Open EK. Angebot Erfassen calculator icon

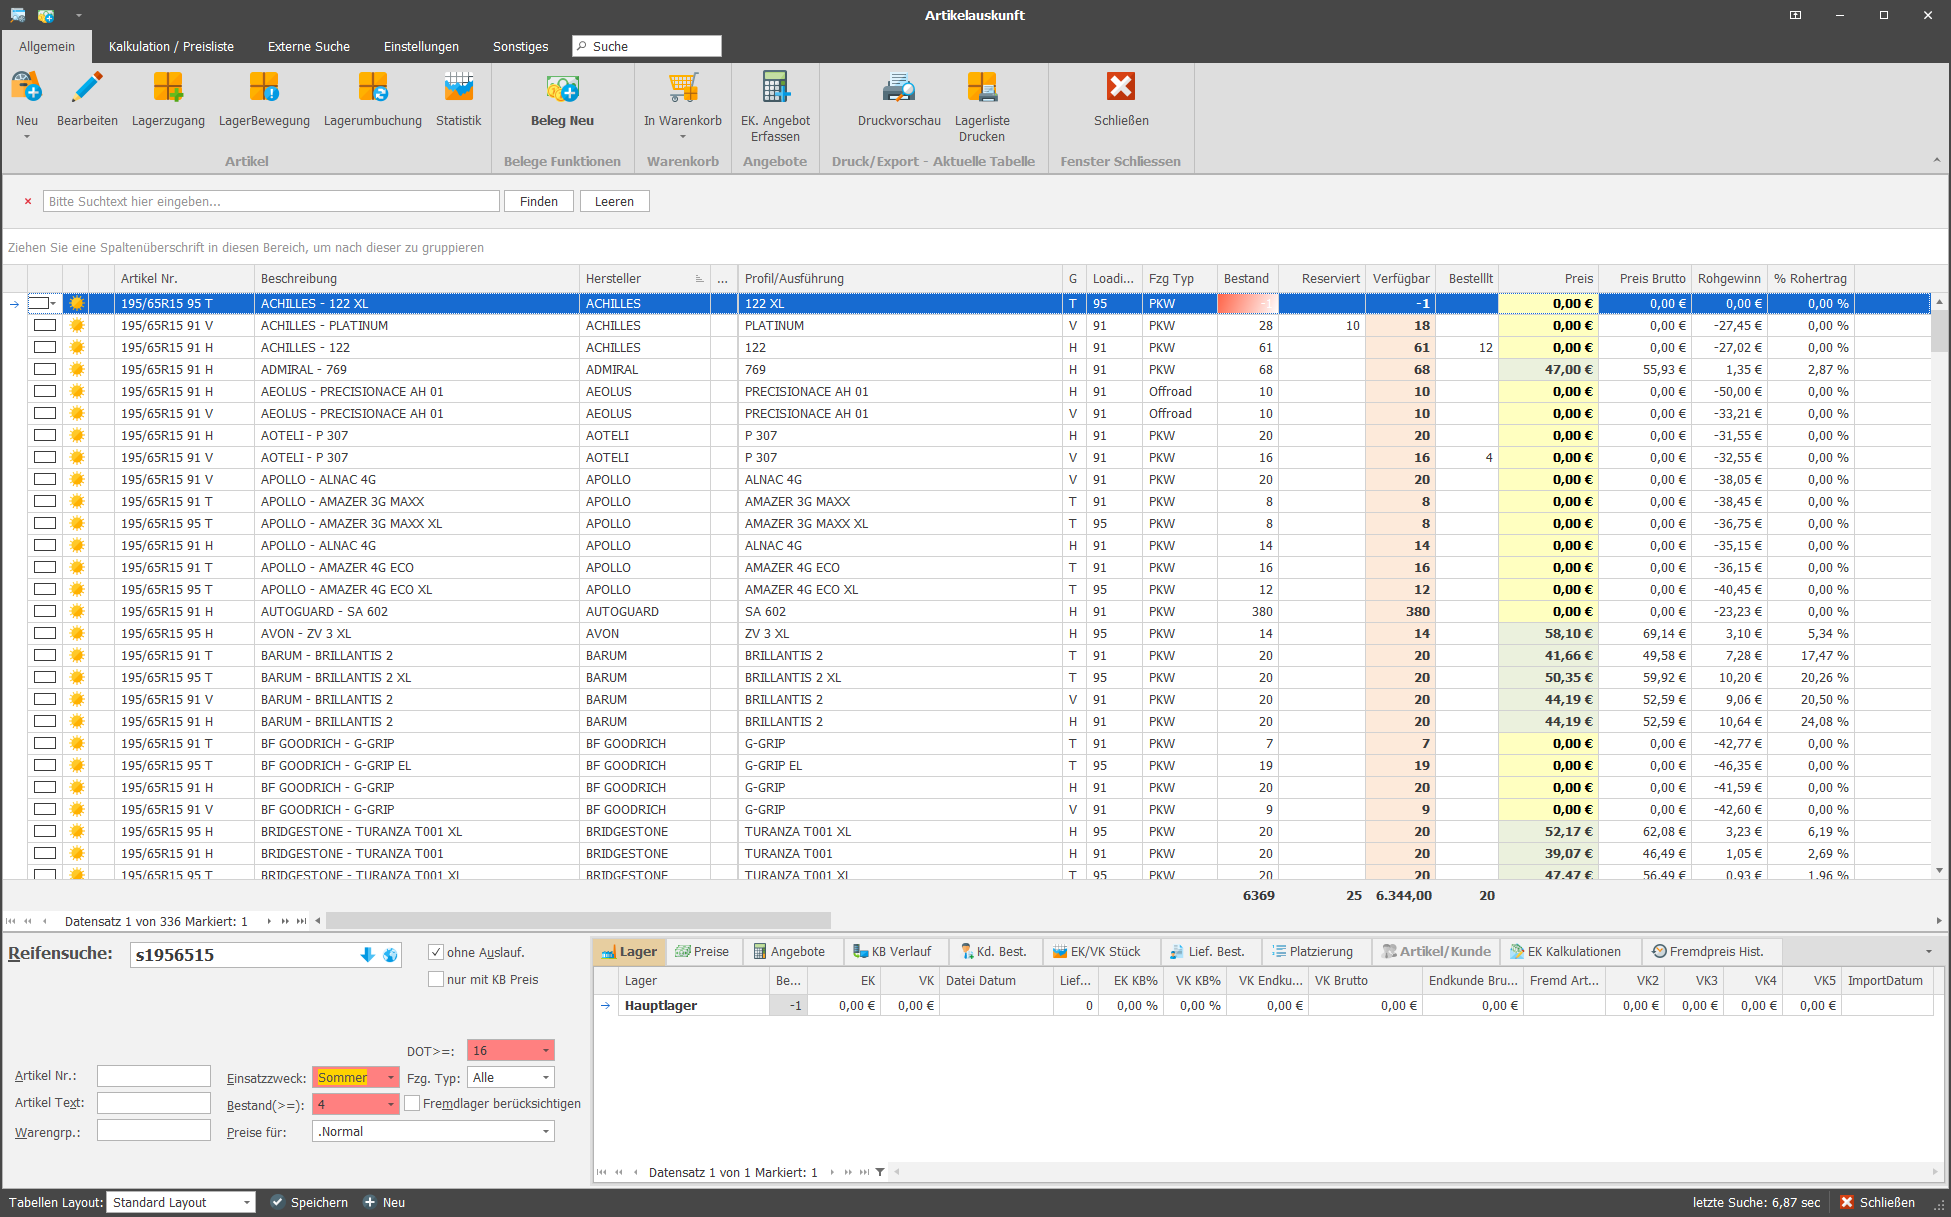(775, 88)
